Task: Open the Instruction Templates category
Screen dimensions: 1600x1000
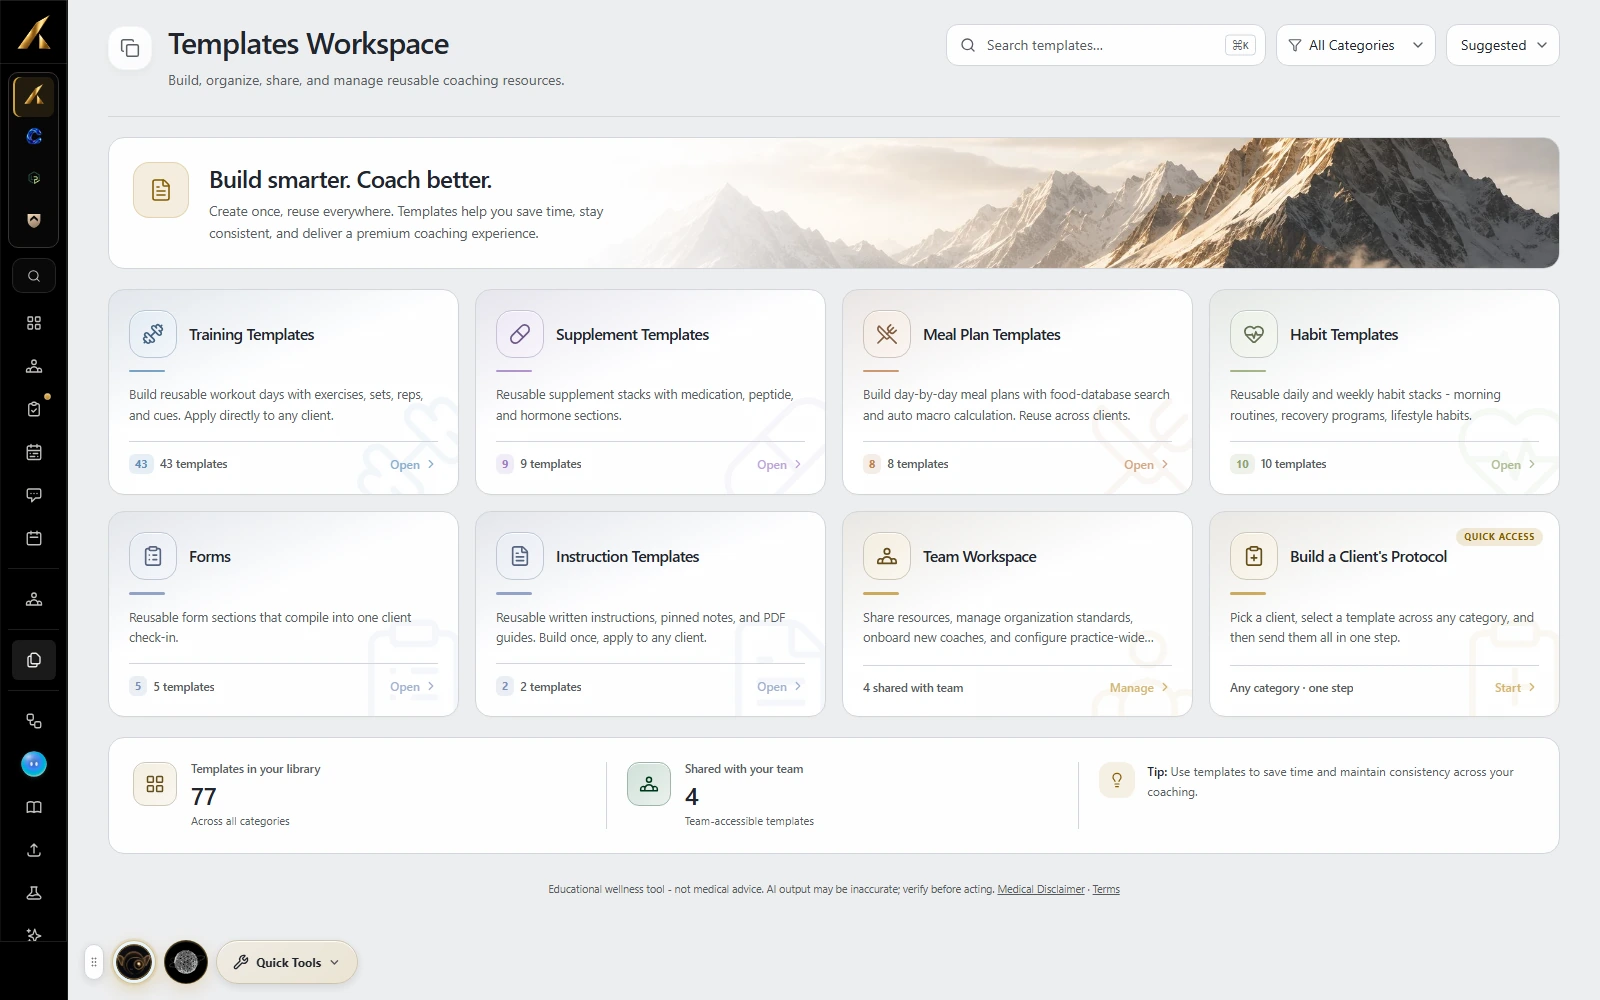Action: 779,687
